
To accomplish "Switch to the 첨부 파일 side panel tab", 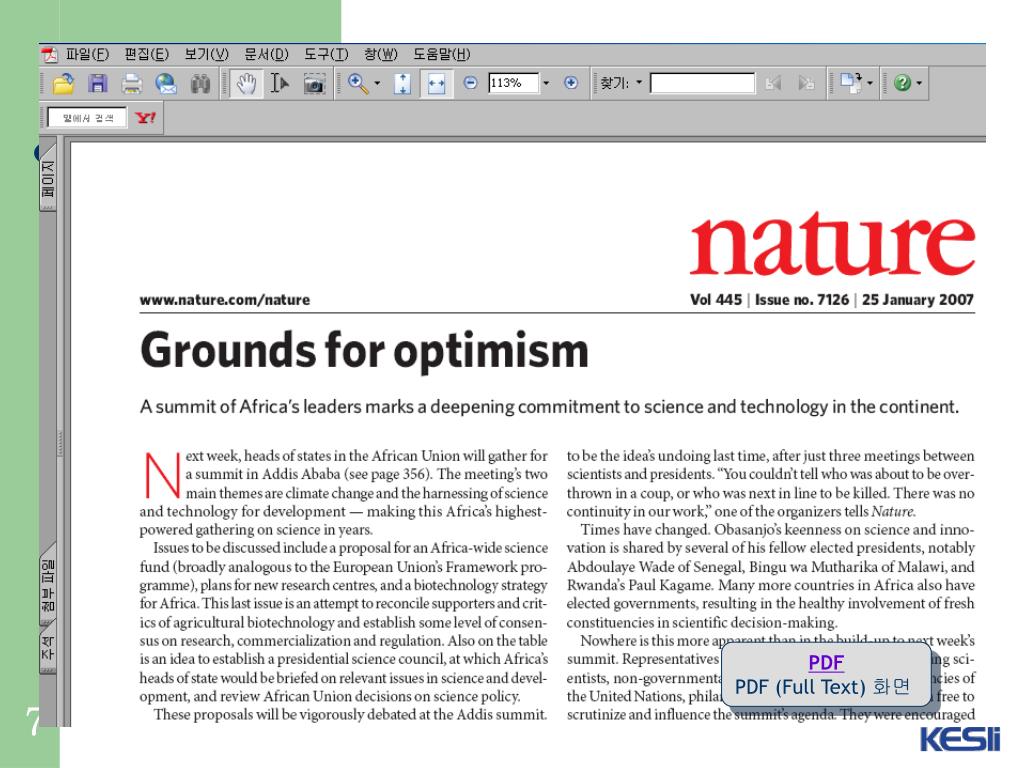I will tap(48, 584).
